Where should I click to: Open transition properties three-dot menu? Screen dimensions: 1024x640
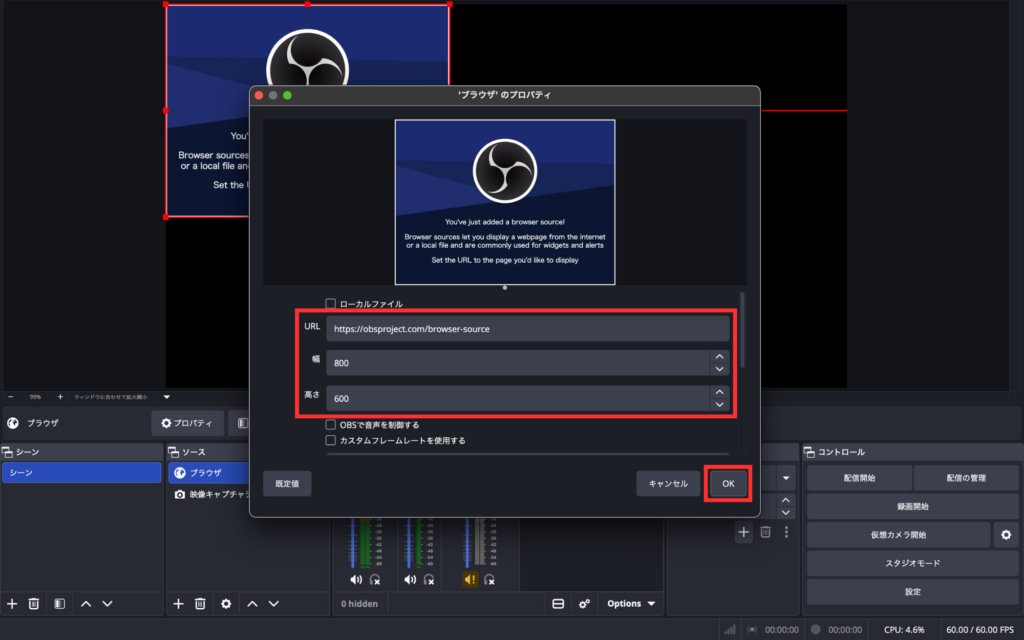point(786,532)
